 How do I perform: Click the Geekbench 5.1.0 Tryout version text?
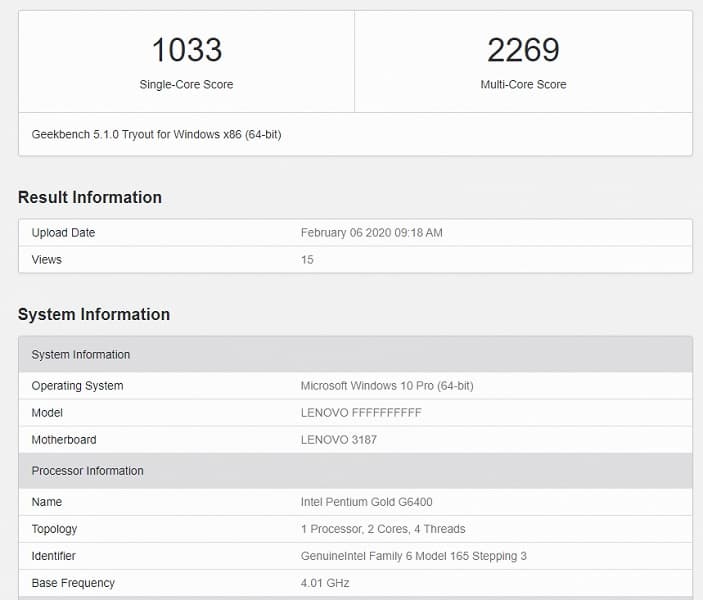coord(156,134)
